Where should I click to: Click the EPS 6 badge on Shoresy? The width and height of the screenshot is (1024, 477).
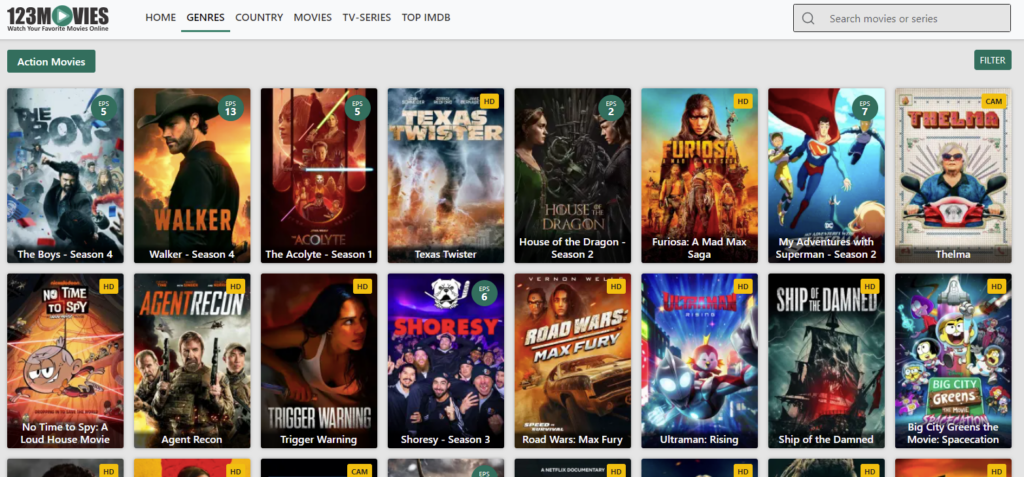[x=484, y=293]
